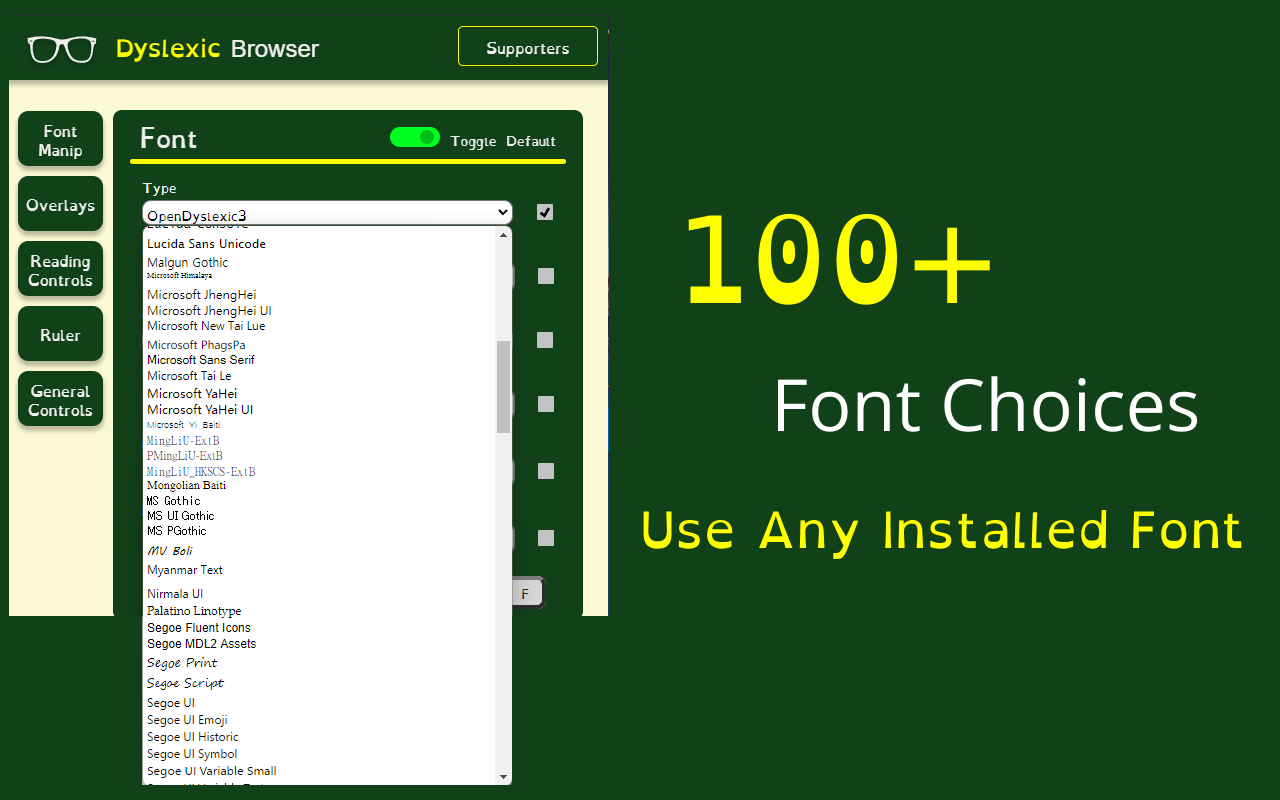Open the Type font dropdown
Screen dimensions: 1280x800
pos(327,212)
